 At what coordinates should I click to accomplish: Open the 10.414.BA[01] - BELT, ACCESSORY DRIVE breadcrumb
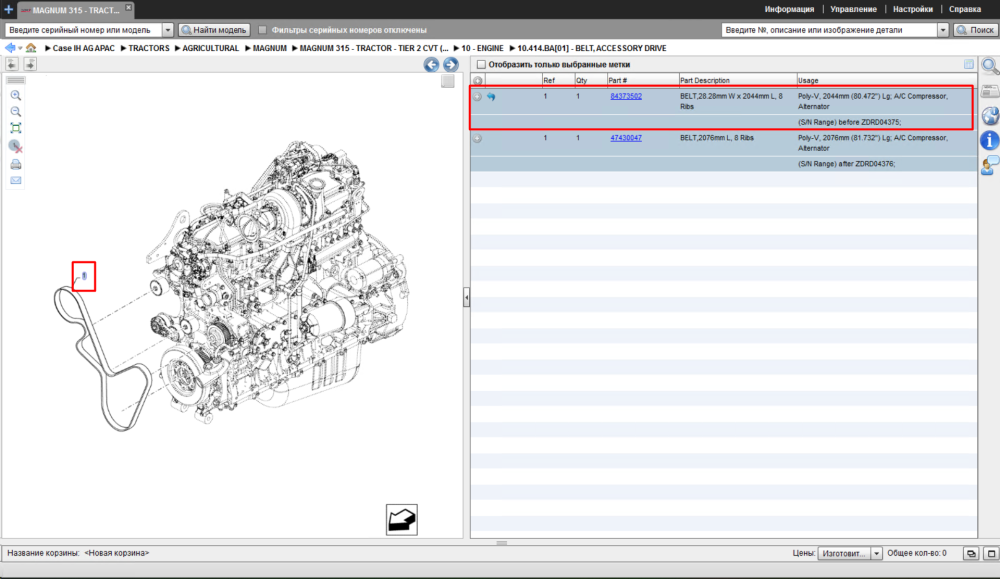tap(592, 48)
